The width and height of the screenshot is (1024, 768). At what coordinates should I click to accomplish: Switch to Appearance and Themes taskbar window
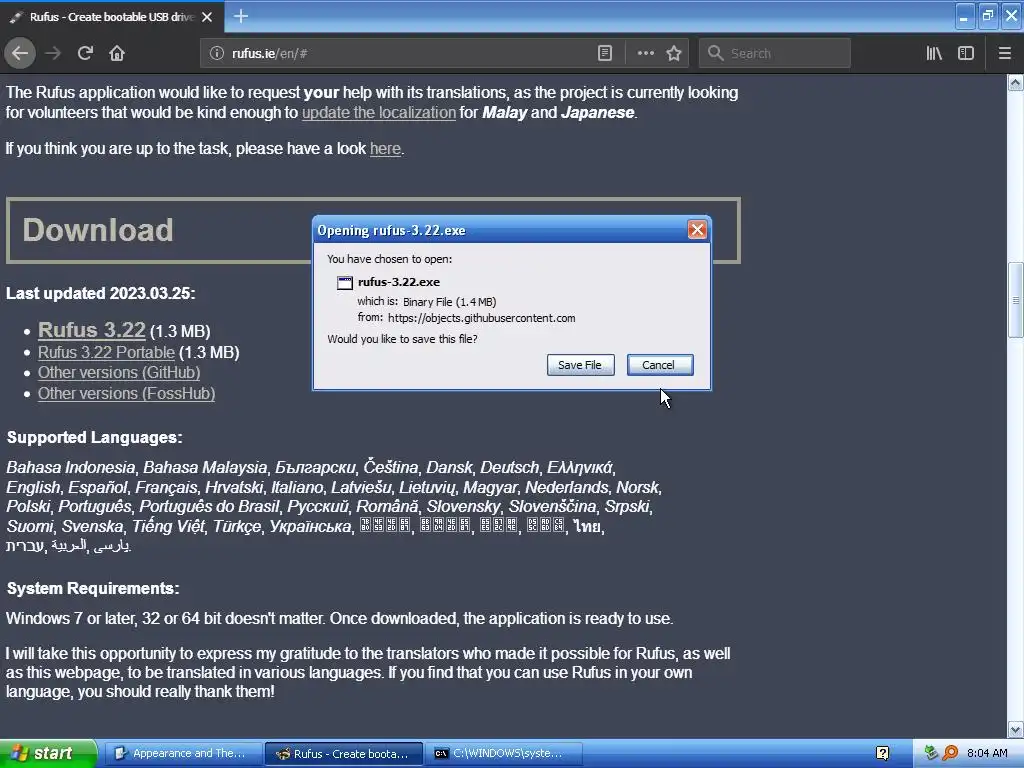coord(184,754)
